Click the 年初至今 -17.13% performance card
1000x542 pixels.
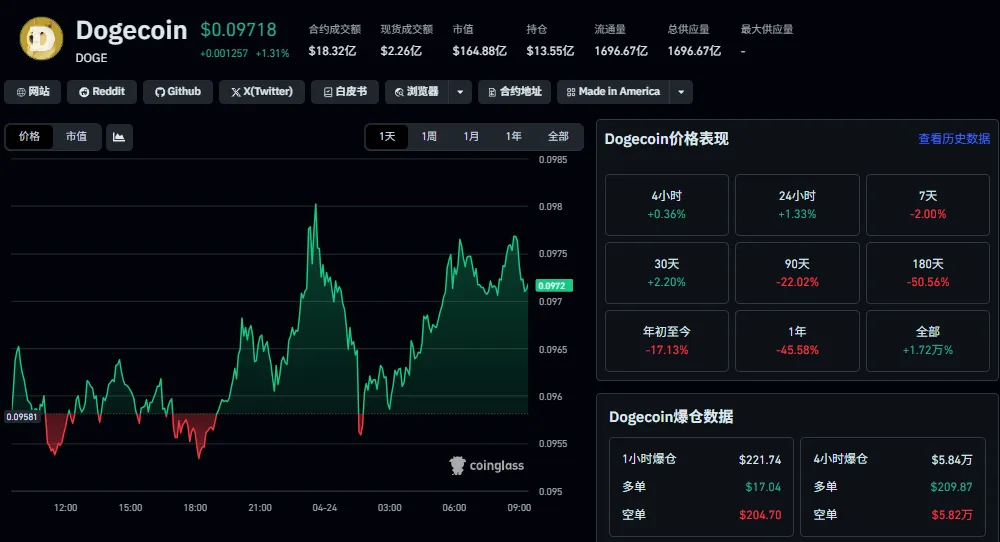pyautogui.click(x=666, y=341)
